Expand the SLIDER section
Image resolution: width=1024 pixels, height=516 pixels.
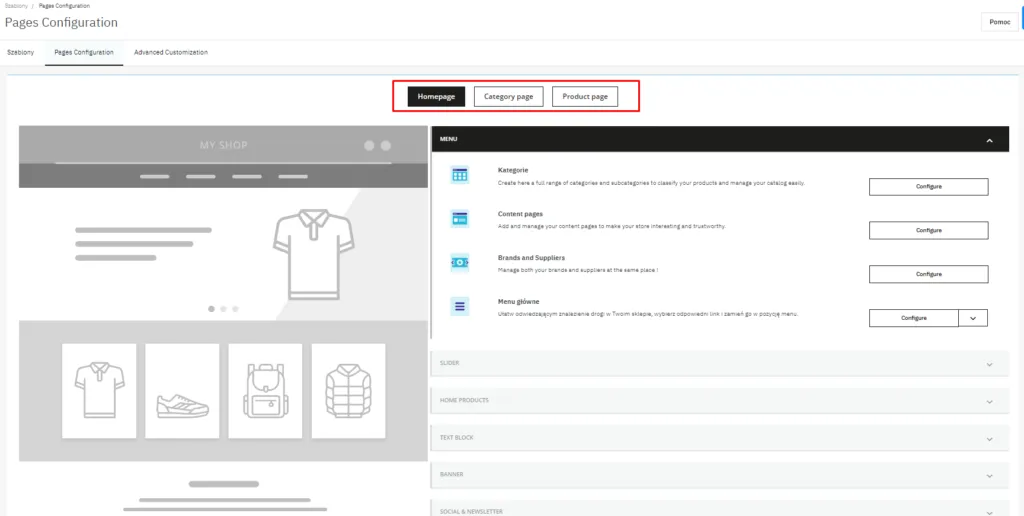pyautogui.click(x=989, y=364)
